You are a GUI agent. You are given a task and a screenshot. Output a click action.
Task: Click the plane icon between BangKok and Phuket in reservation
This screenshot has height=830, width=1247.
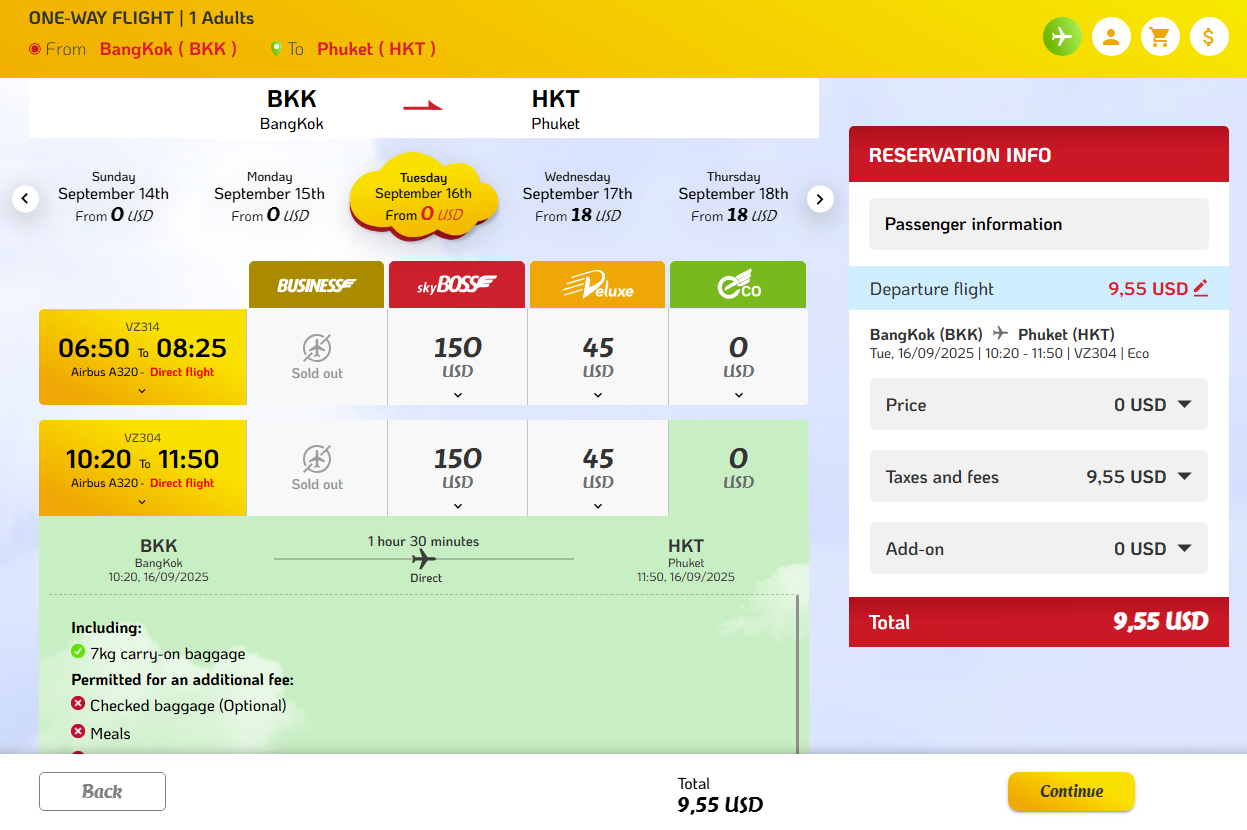pyautogui.click(x=1000, y=334)
